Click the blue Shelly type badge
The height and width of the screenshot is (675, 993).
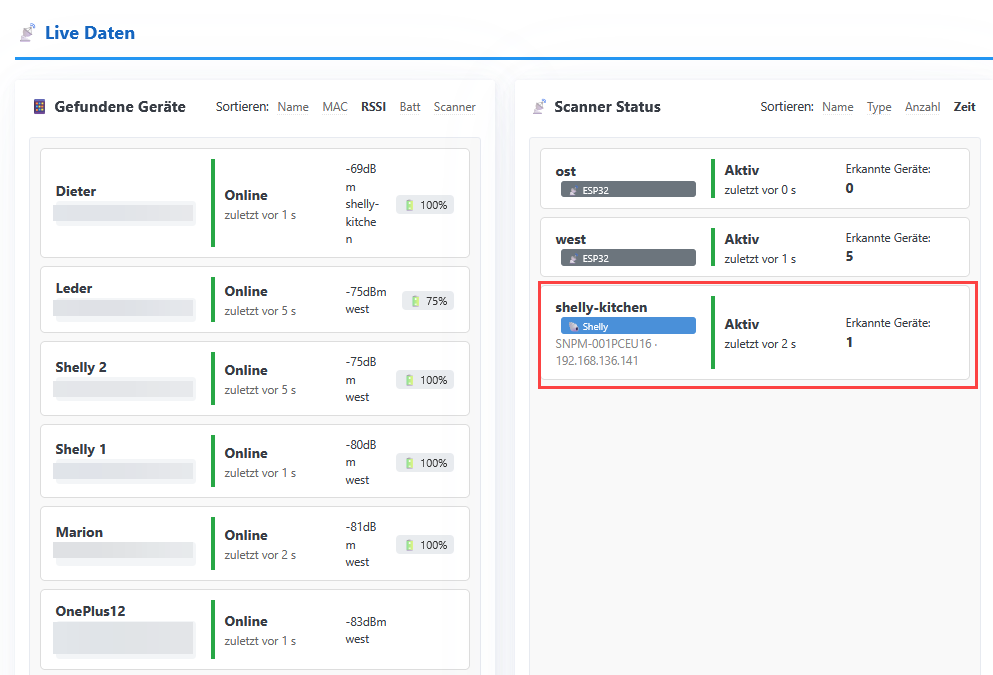(x=628, y=326)
